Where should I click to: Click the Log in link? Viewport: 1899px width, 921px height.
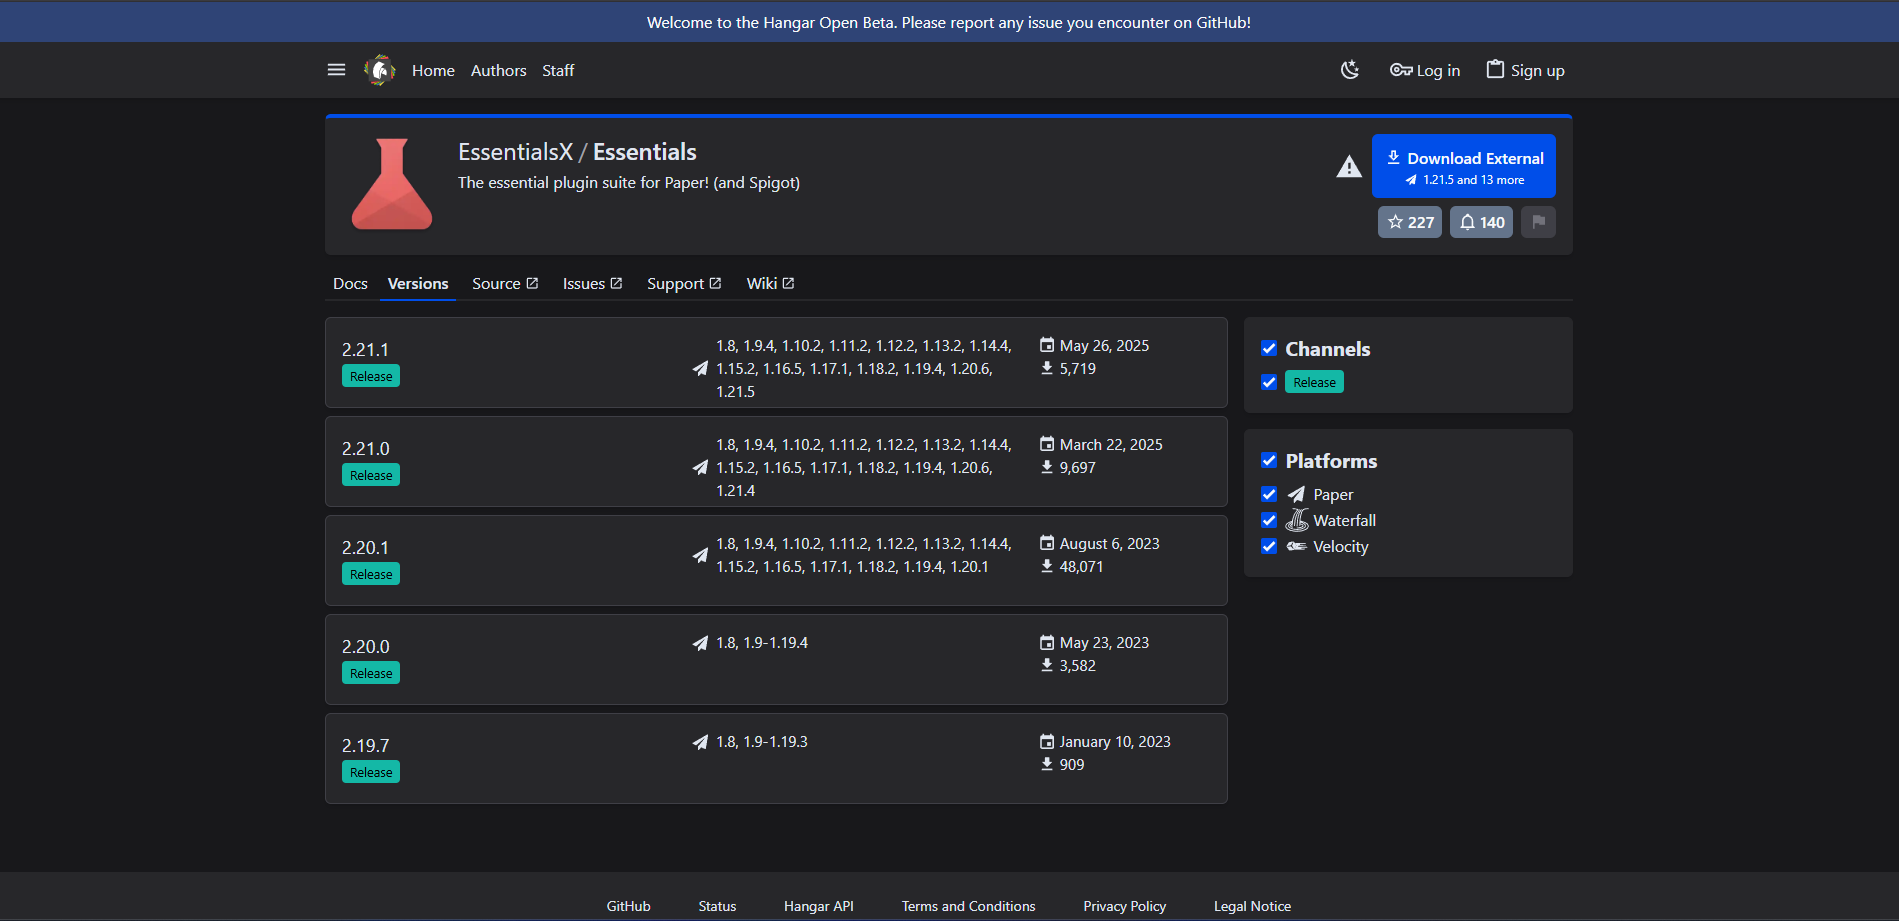click(1425, 70)
